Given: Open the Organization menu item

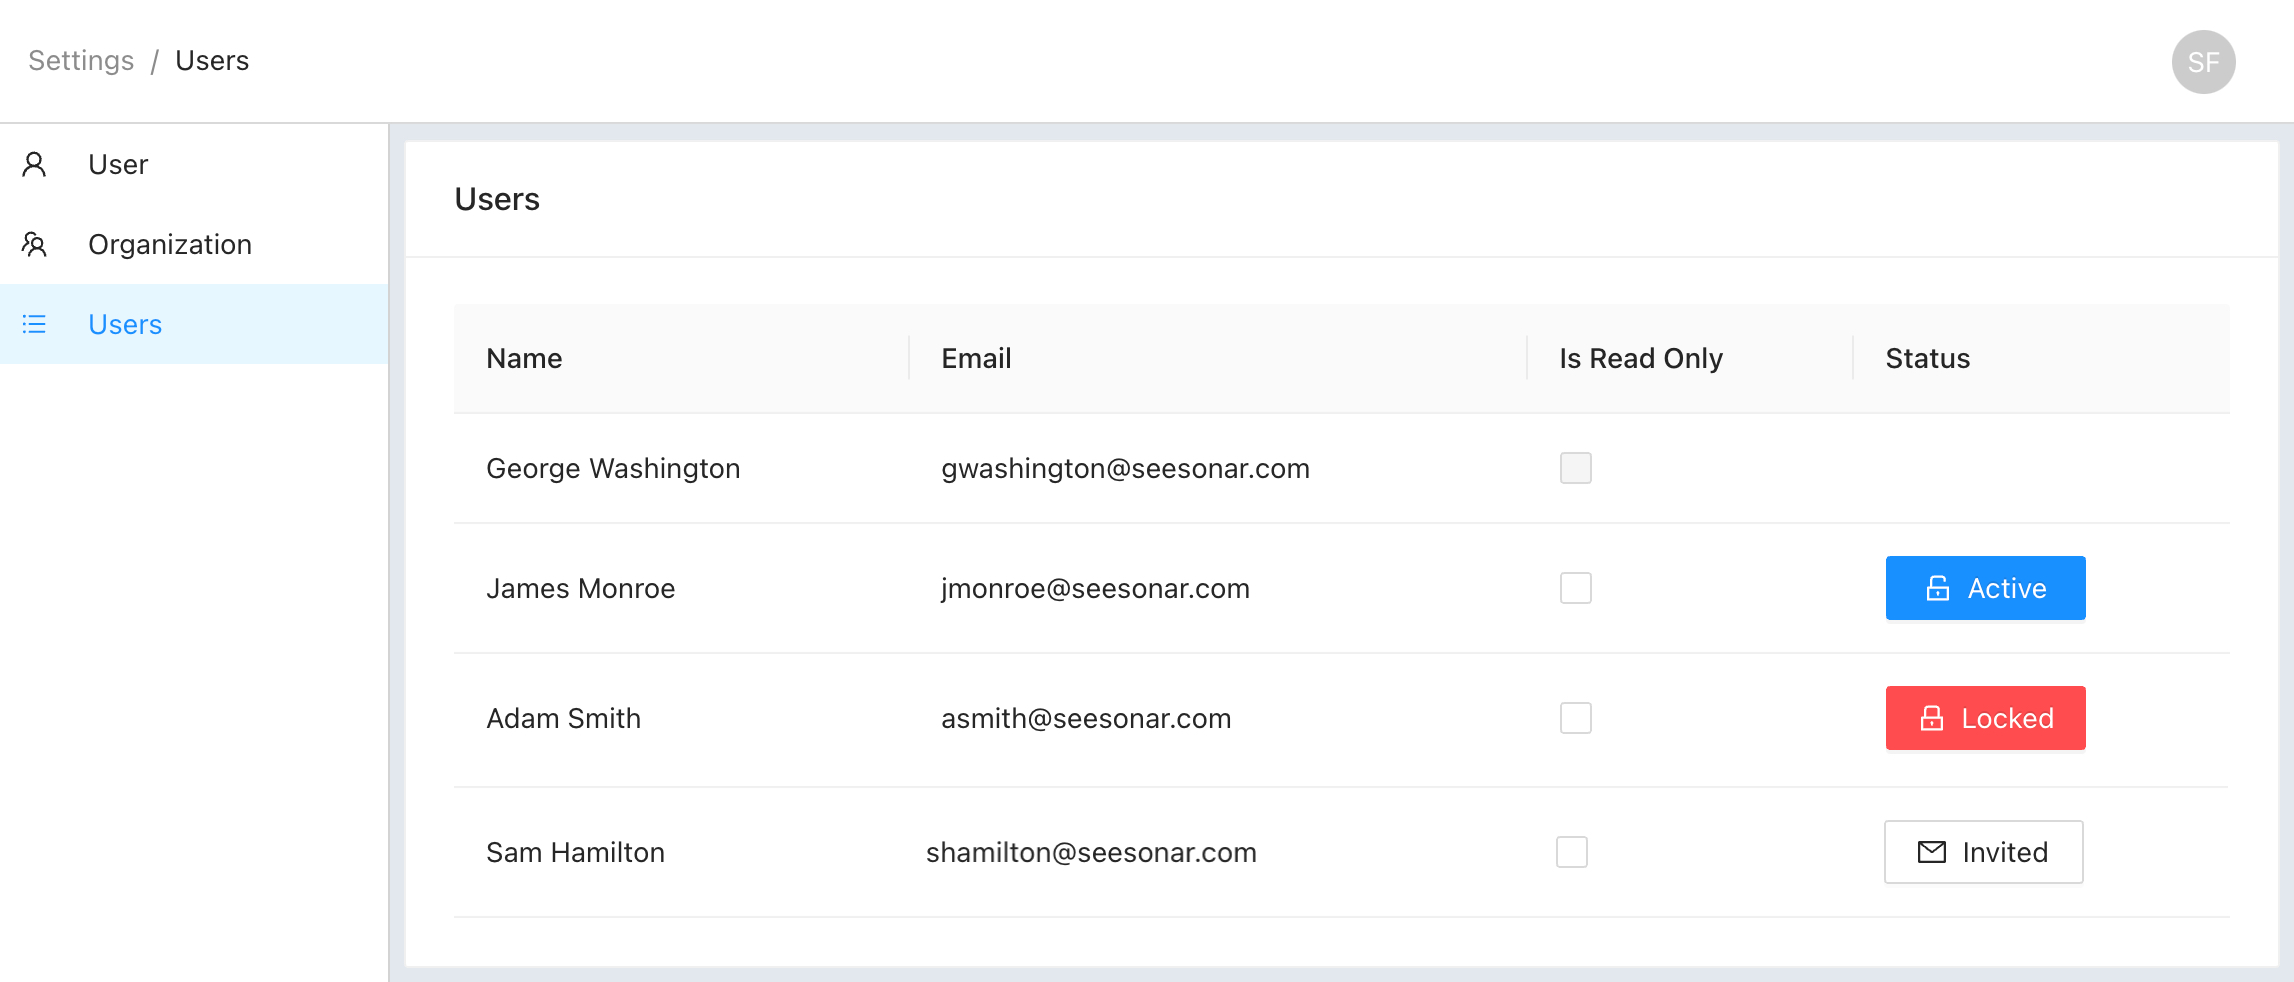Looking at the screenshot, I should [x=194, y=244].
